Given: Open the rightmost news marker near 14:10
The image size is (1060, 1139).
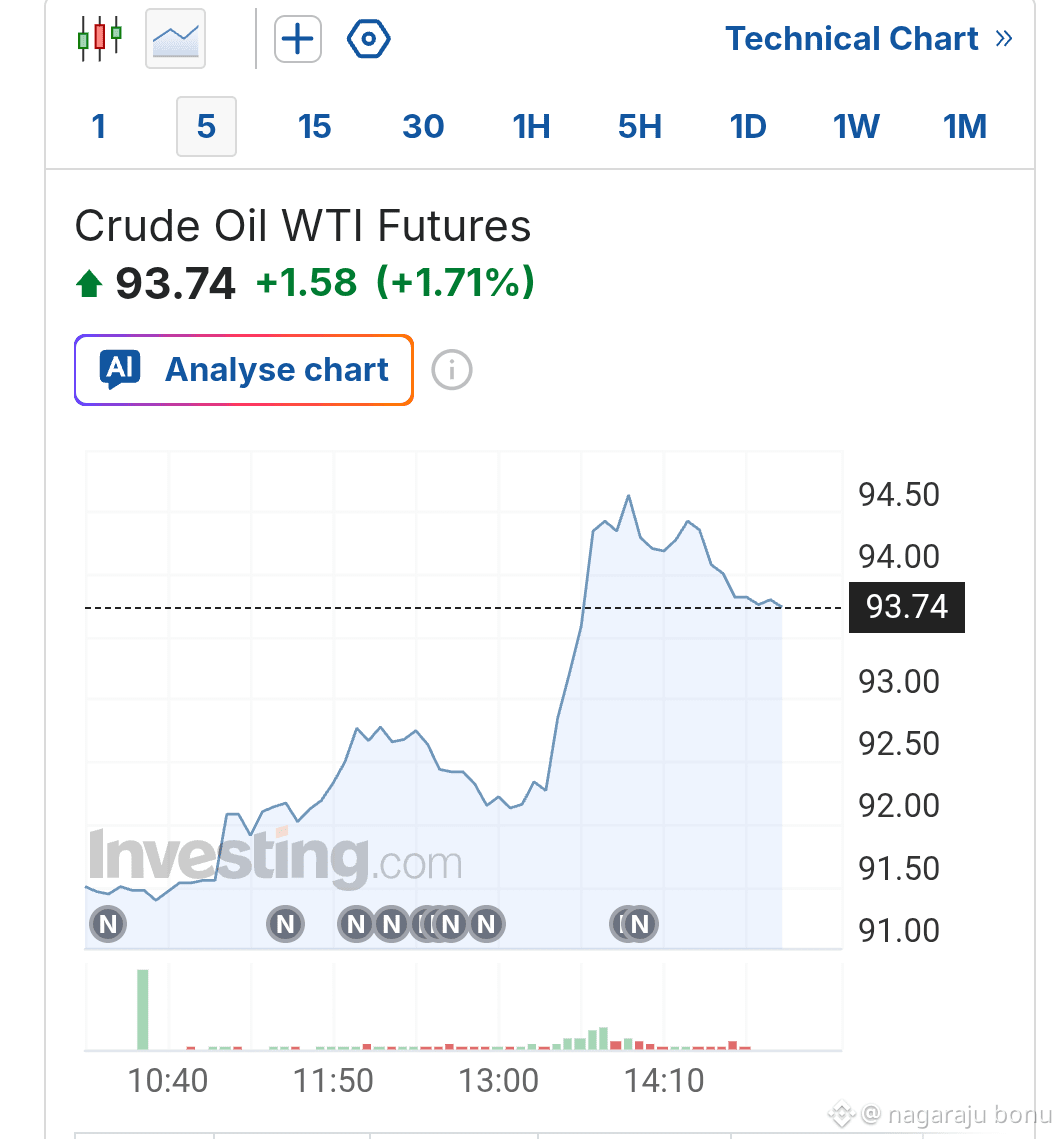Looking at the screenshot, I should click(640, 925).
